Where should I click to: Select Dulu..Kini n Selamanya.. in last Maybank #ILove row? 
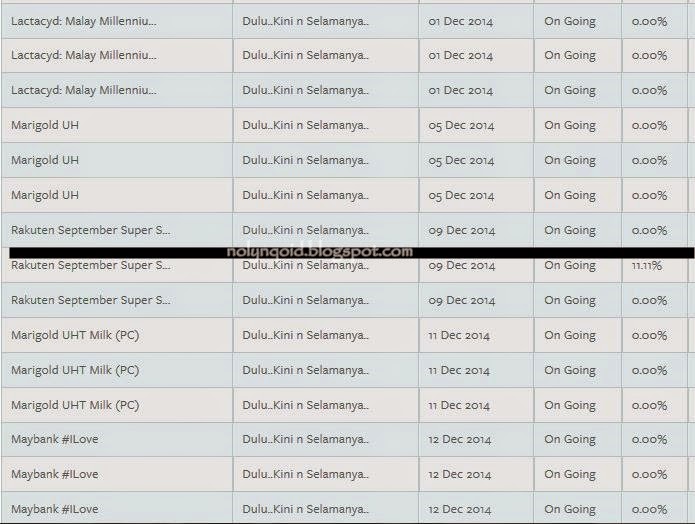pyautogui.click(x=305, y=509)
